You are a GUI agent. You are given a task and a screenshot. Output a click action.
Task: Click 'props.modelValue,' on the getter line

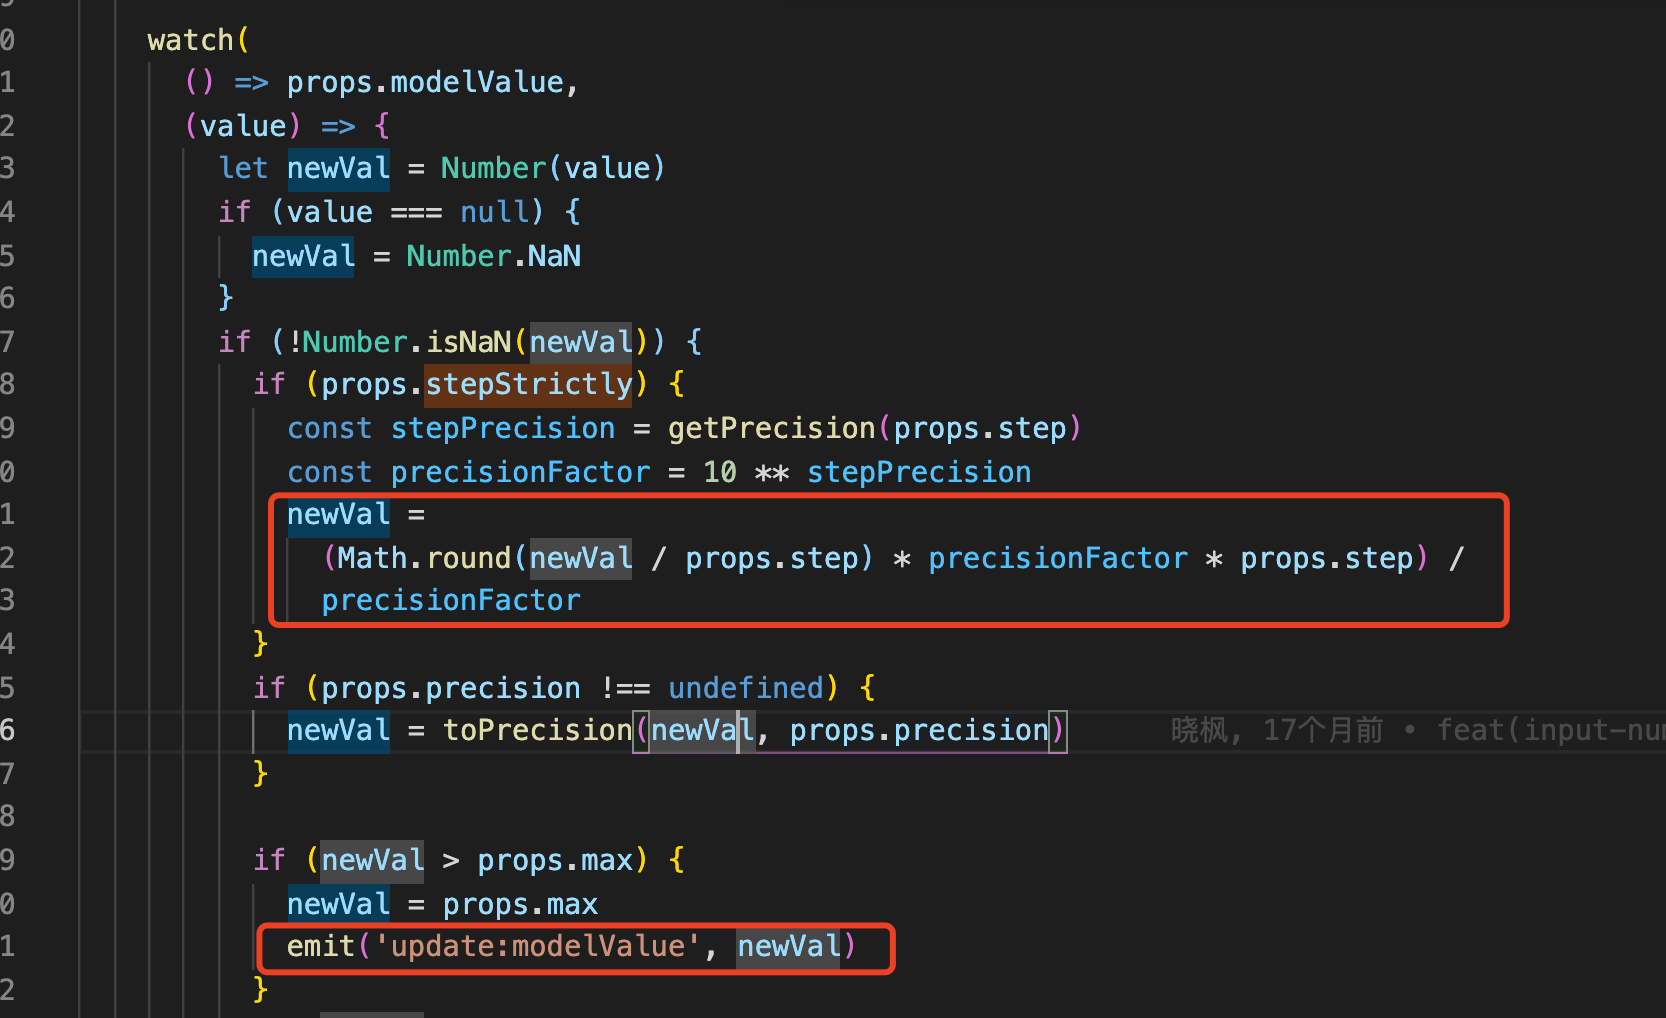433,82
